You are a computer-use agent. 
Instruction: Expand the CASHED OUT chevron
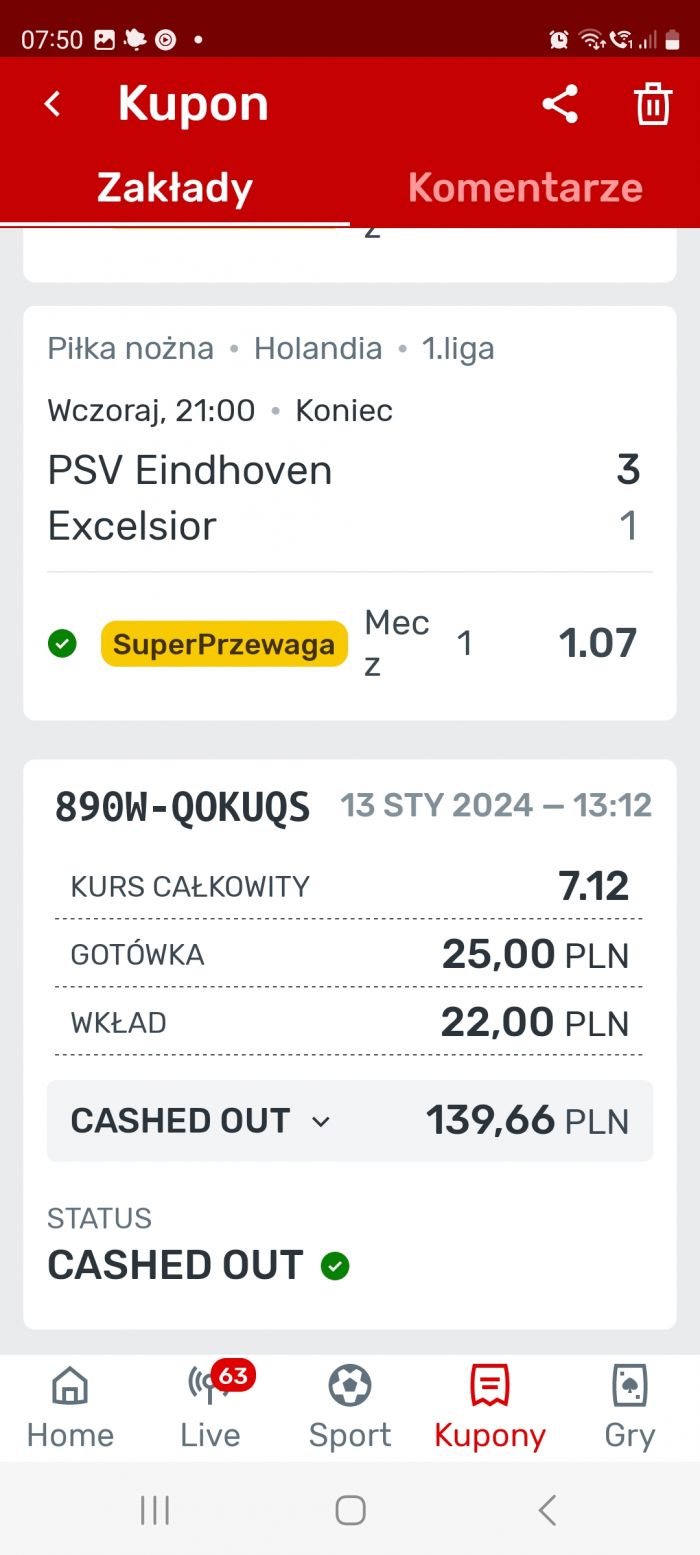click(x=320, y=1122)
